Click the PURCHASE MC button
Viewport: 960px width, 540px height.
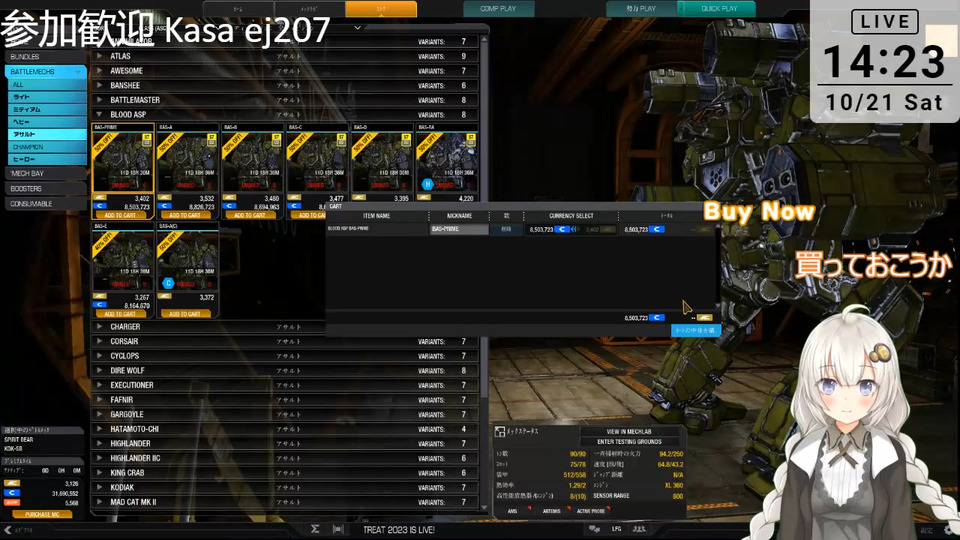[42, 514]
